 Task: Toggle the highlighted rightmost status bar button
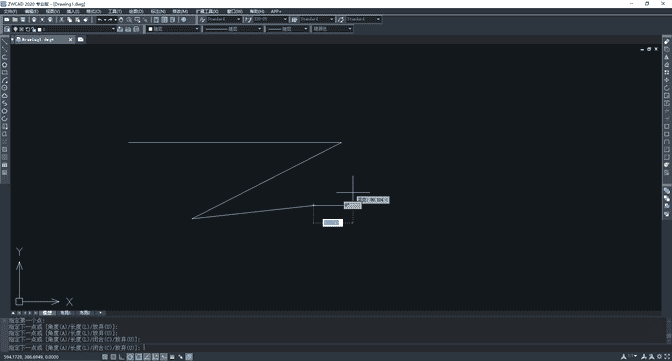tap(189, 357)
